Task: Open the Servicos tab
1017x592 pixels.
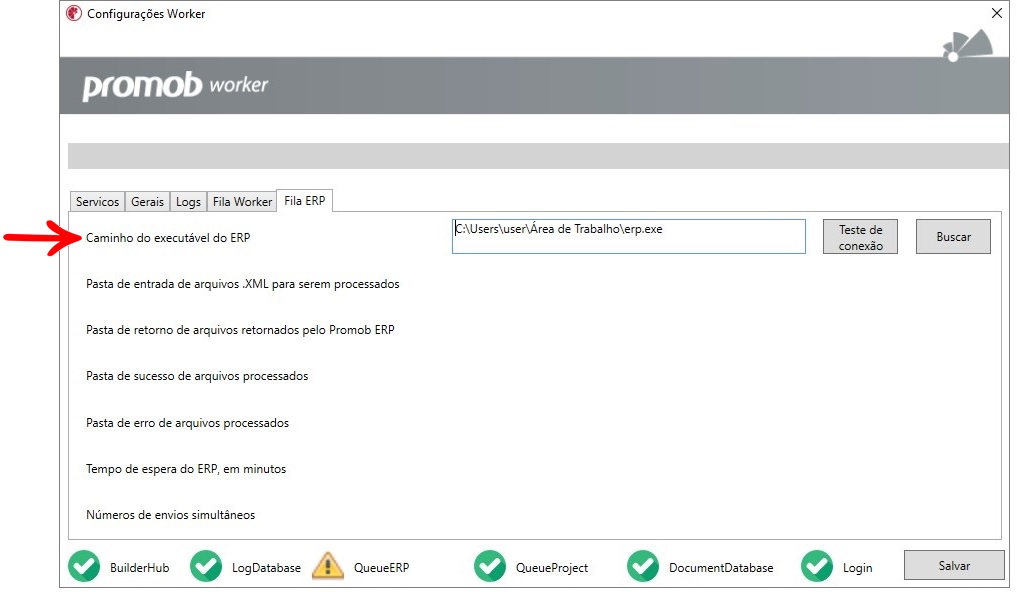Action: tap(97, 202)
